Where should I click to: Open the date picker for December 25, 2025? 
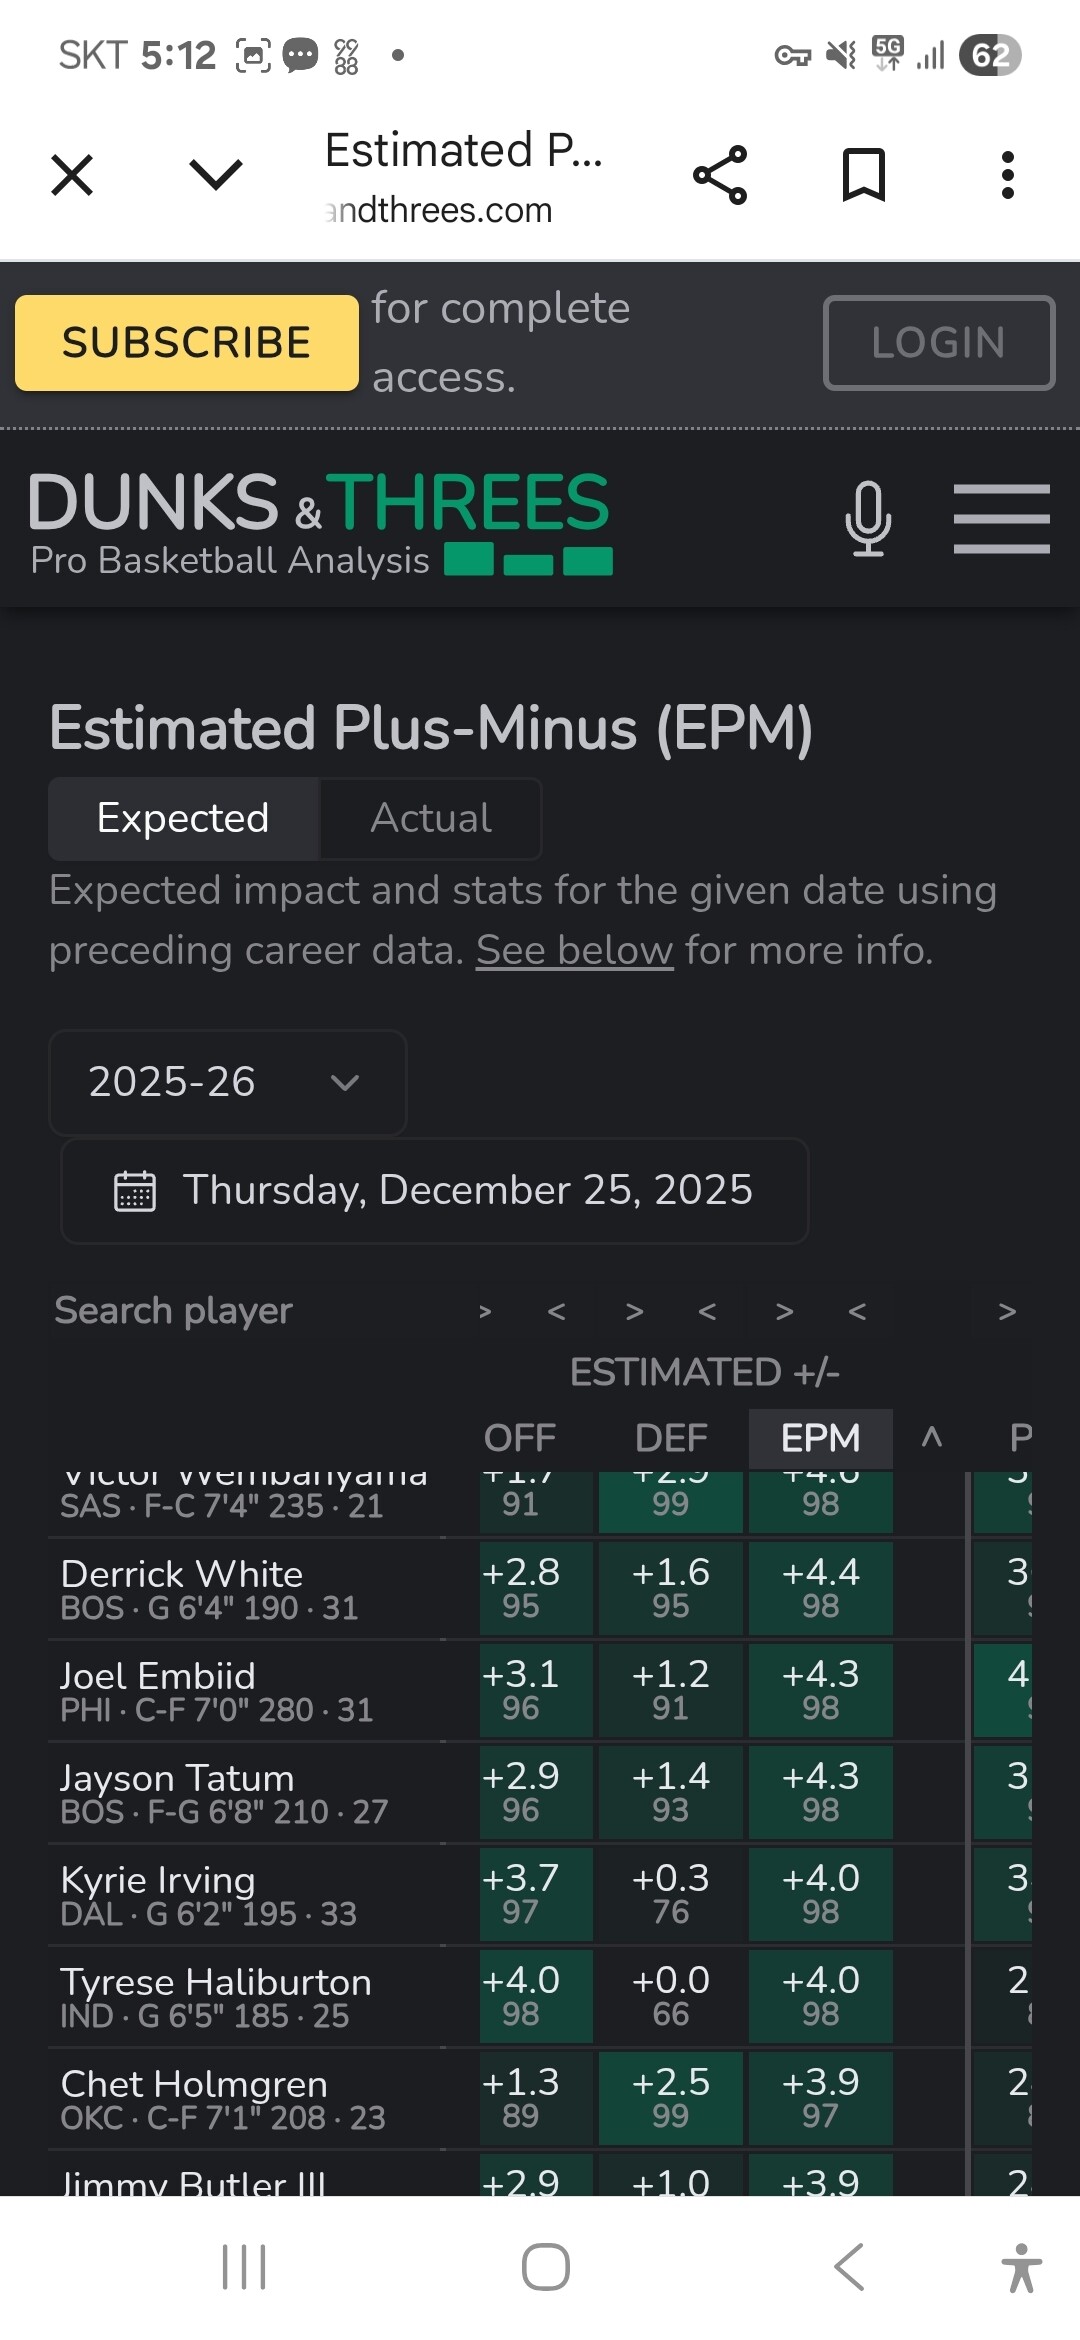coord(435,1190)
